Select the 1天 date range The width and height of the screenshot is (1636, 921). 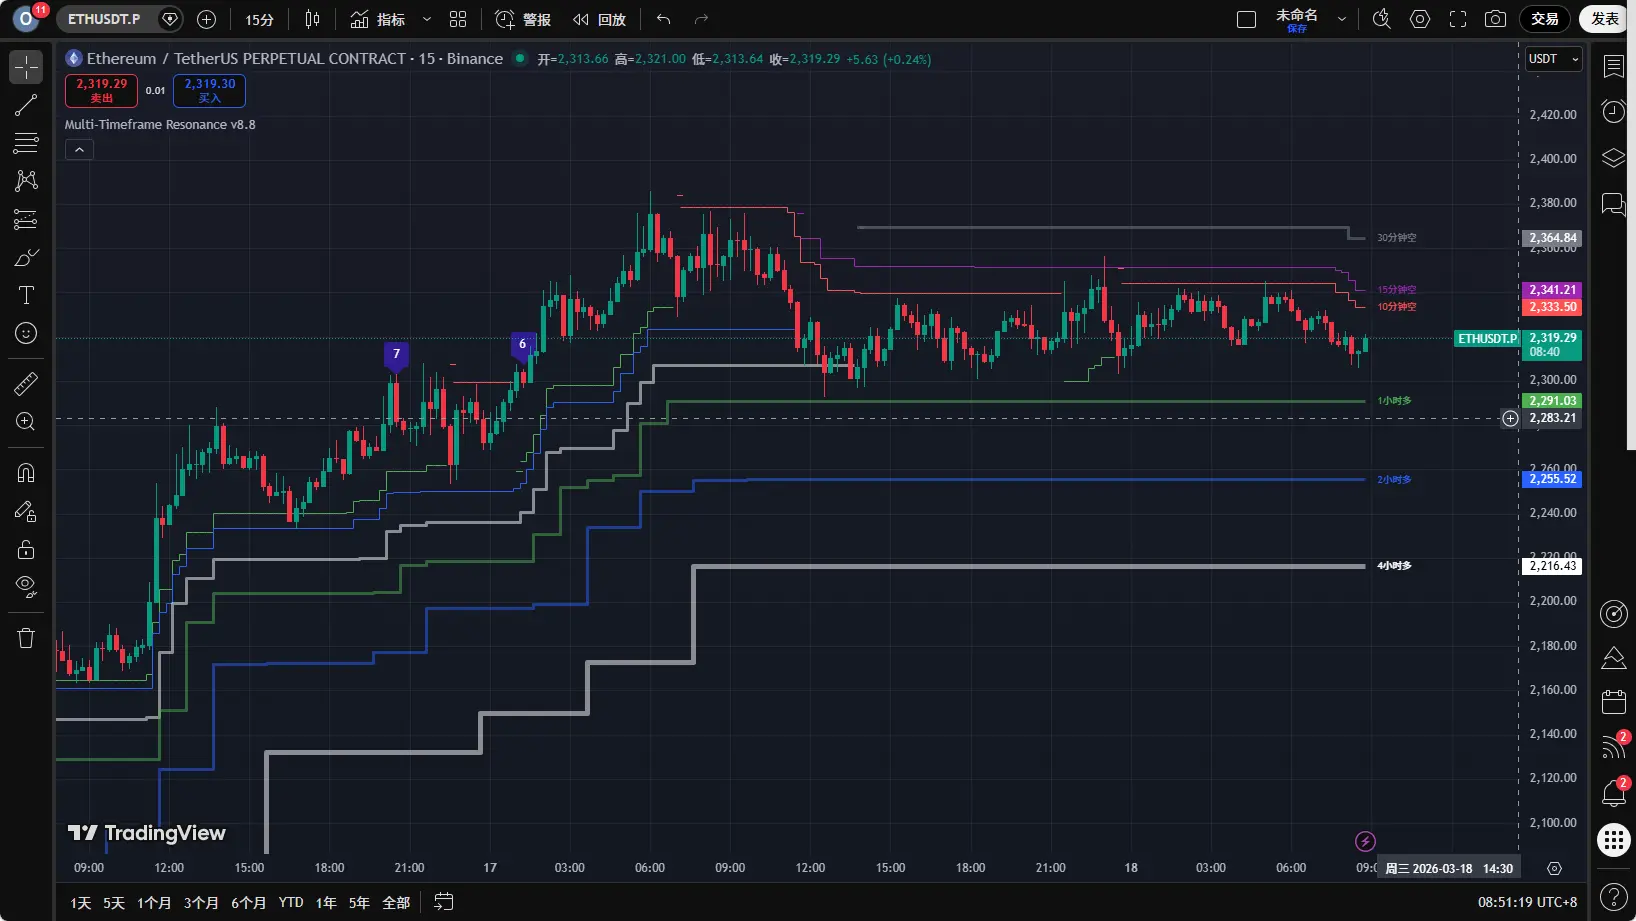coord(81,903)
